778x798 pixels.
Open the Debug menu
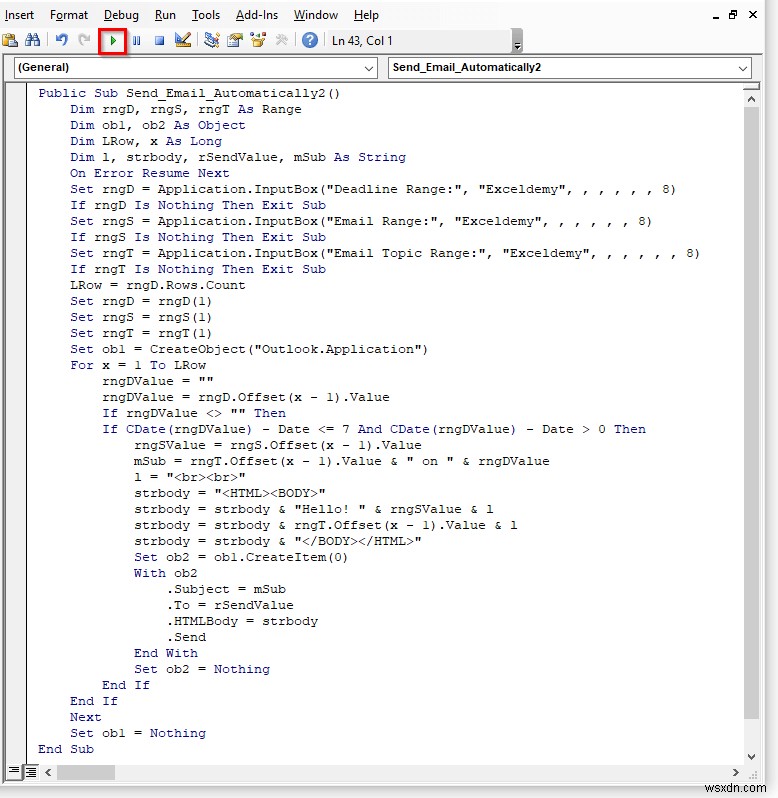click(122, 15)
